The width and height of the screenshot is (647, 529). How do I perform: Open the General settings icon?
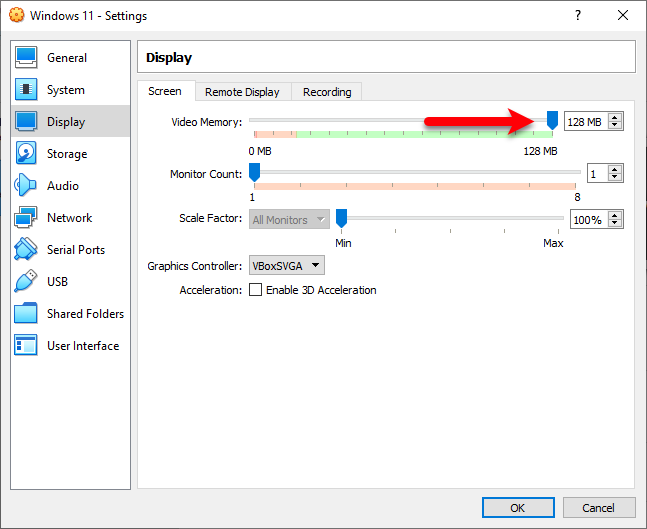(x=26, y=57)
